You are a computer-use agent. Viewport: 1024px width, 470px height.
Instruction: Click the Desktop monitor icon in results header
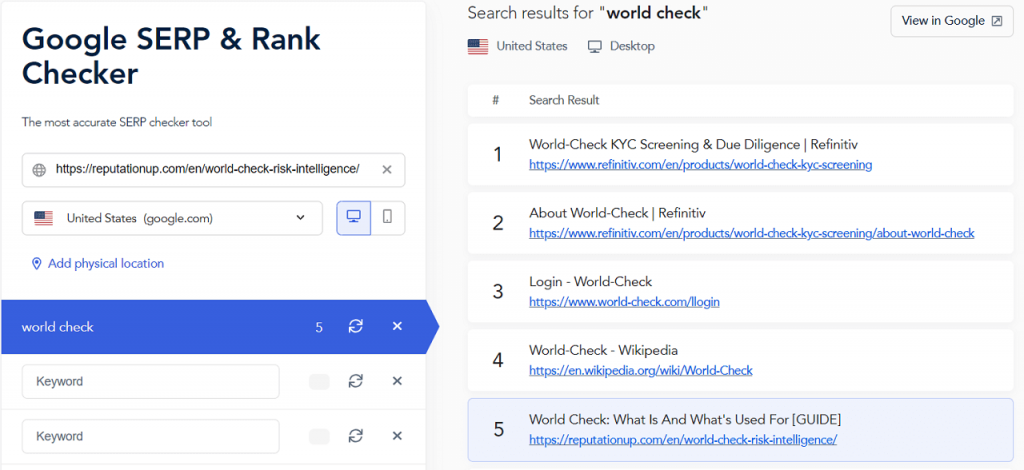[x=594, y=46]
